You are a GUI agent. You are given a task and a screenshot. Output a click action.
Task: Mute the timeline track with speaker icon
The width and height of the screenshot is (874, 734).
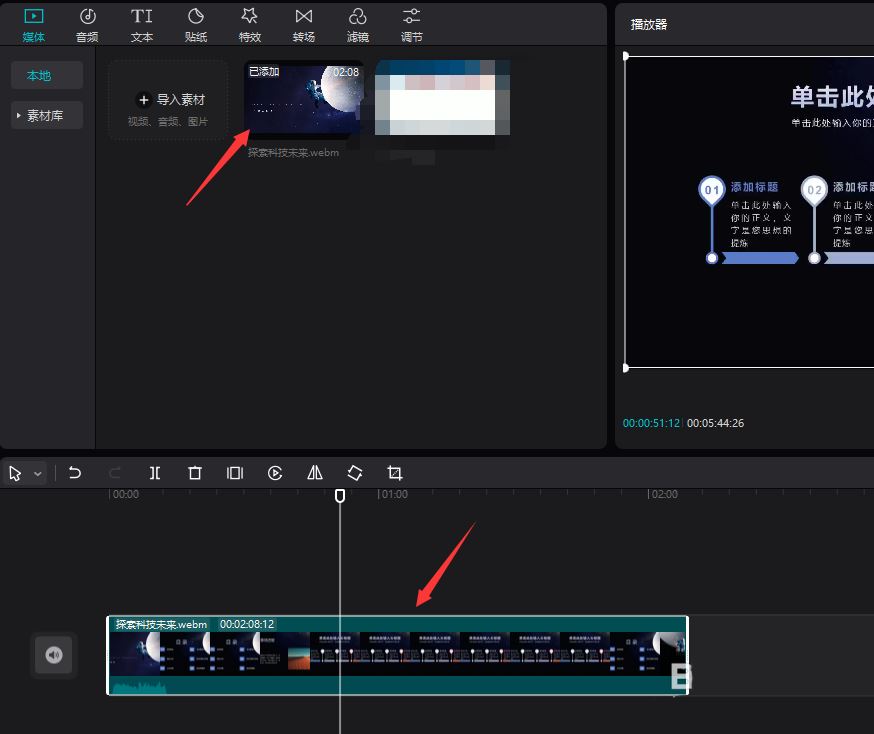pyautogui.click(x=54, y=655)
